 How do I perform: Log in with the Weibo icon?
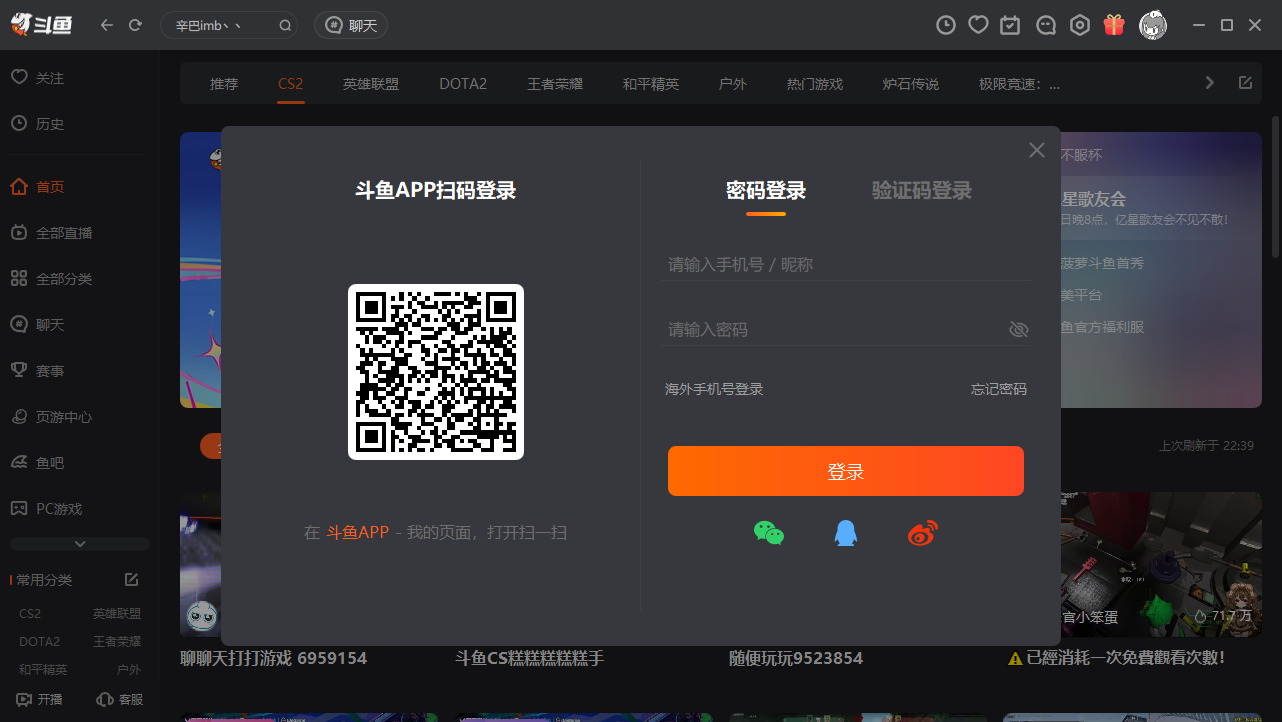click(923, 534)
